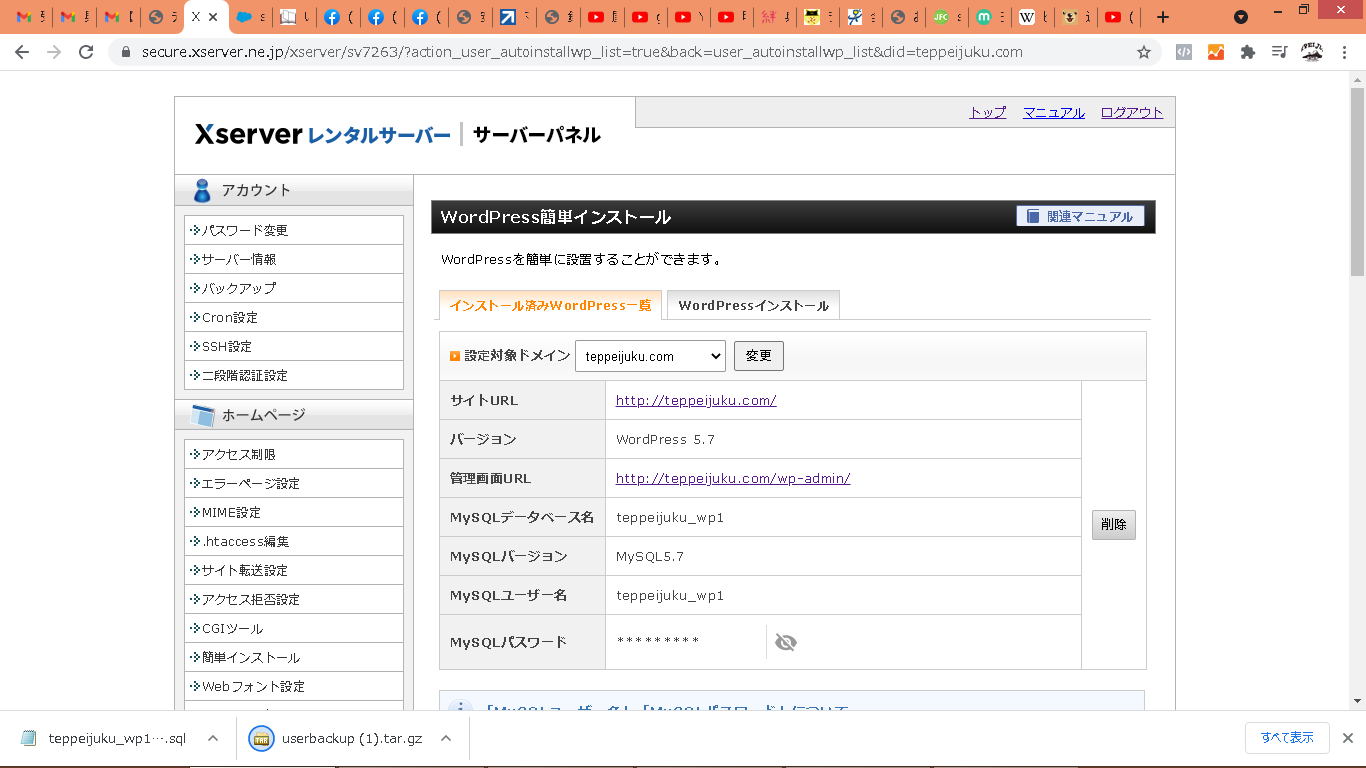Screen dimensions: 1366x768
Task: Switch to the green JFC icon tab
Action: (941, 17)
